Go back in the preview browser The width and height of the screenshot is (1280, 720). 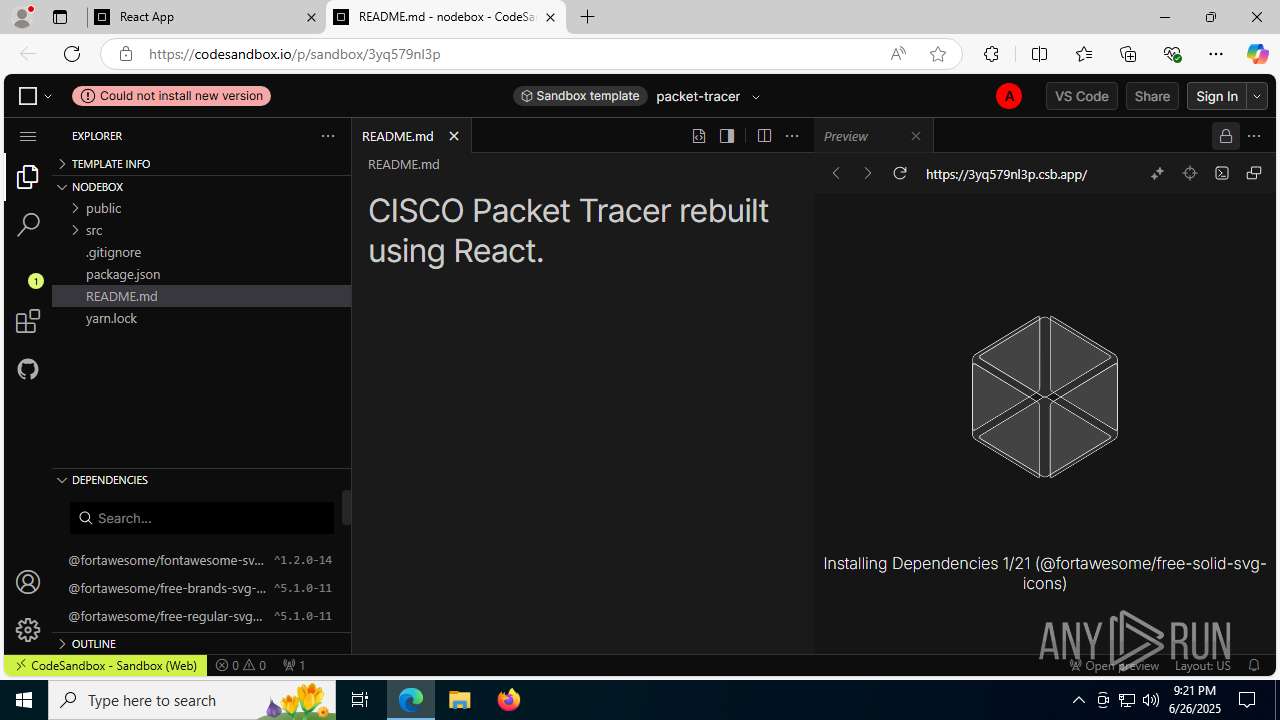click(x=837, y=173)
